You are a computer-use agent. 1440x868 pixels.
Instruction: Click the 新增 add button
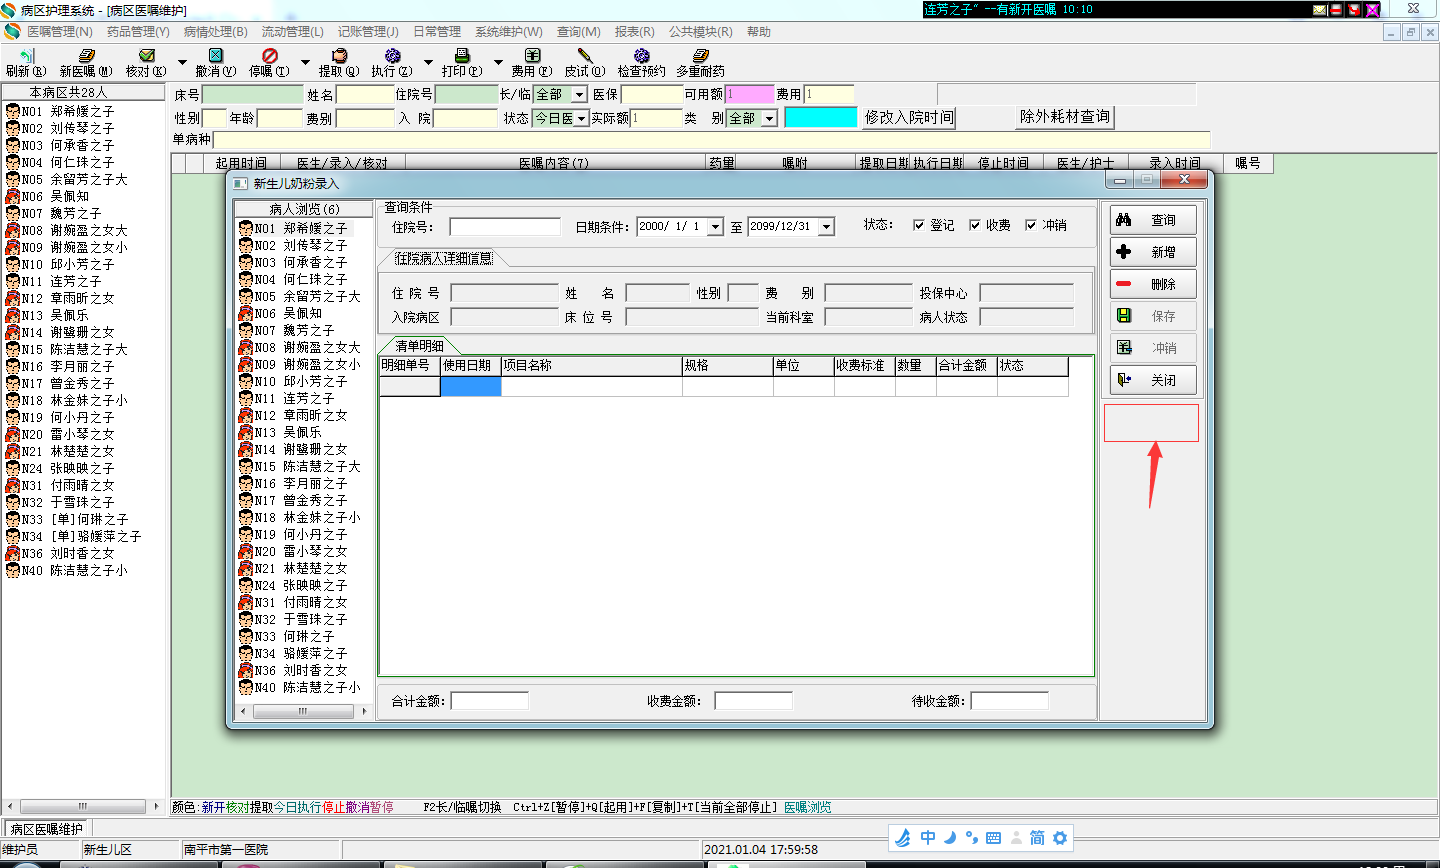(1153, 252)
